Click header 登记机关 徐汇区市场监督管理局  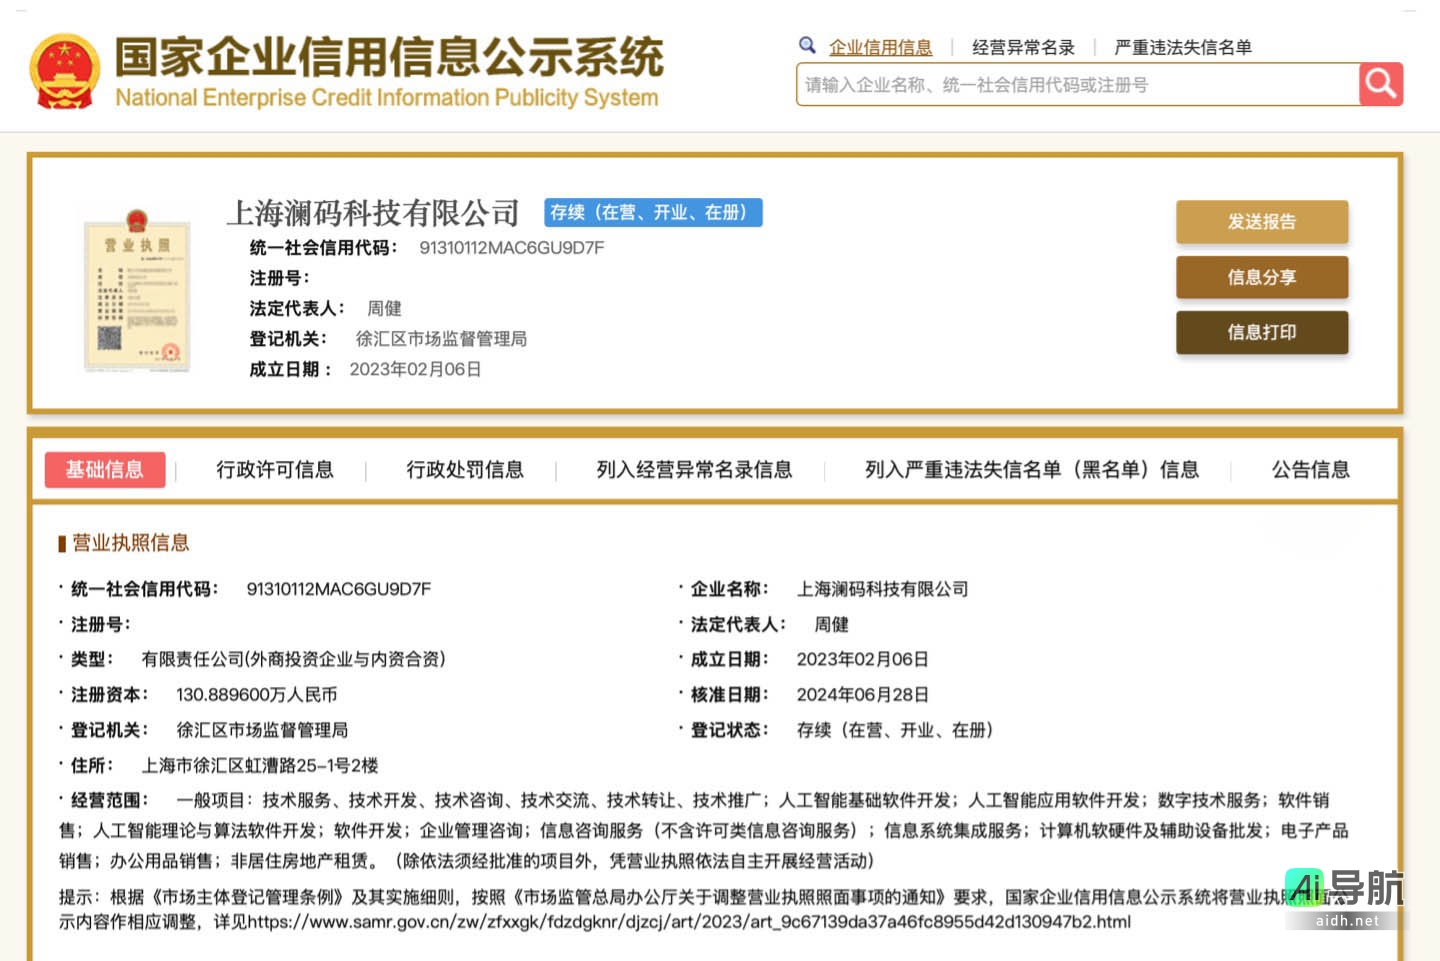[441, 339]
